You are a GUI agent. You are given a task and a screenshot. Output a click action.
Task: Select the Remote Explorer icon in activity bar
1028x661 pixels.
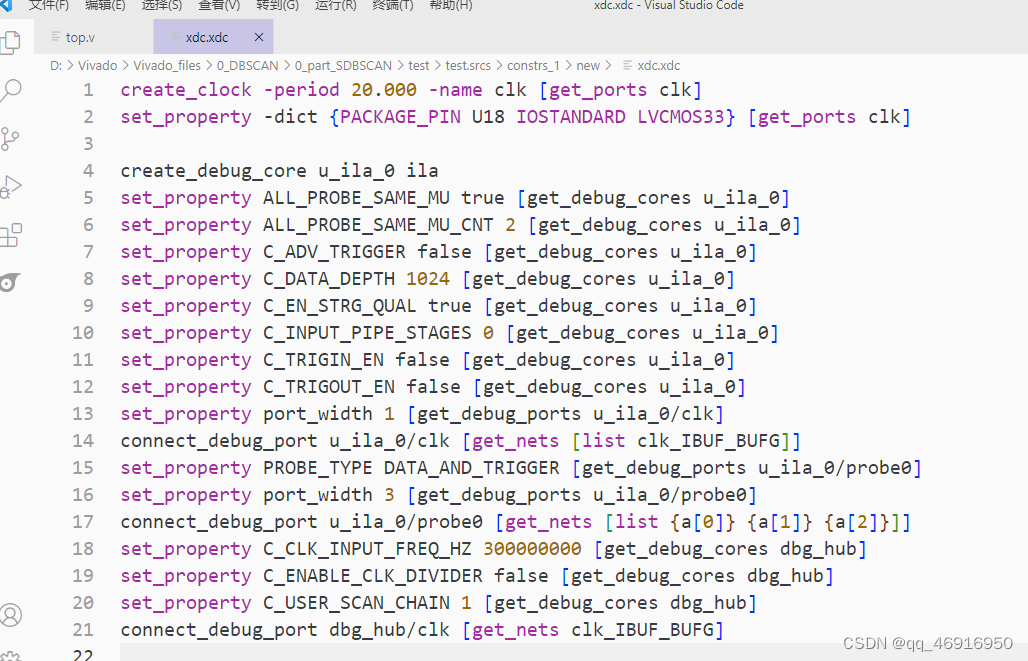tap(13, 282)
